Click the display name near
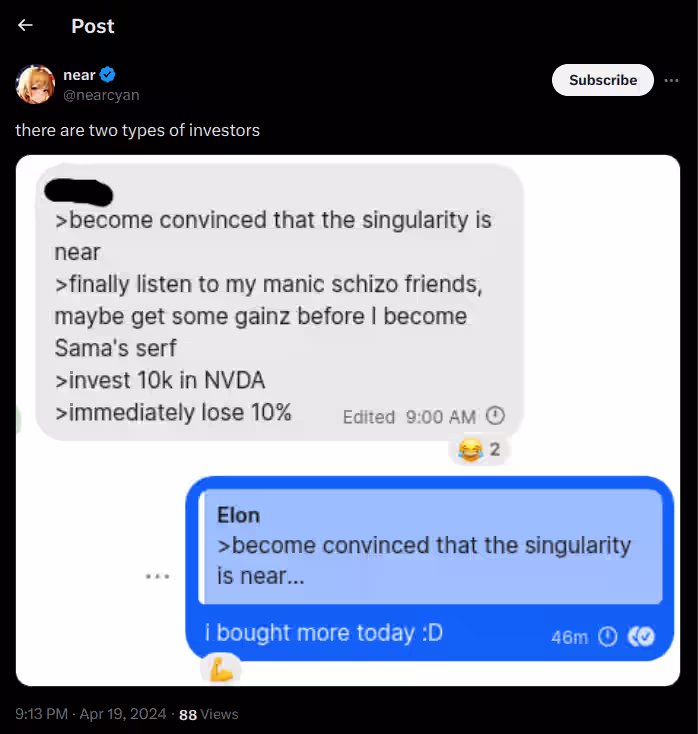Viewport: 698px width, 734px height. [x=79, y=75]
